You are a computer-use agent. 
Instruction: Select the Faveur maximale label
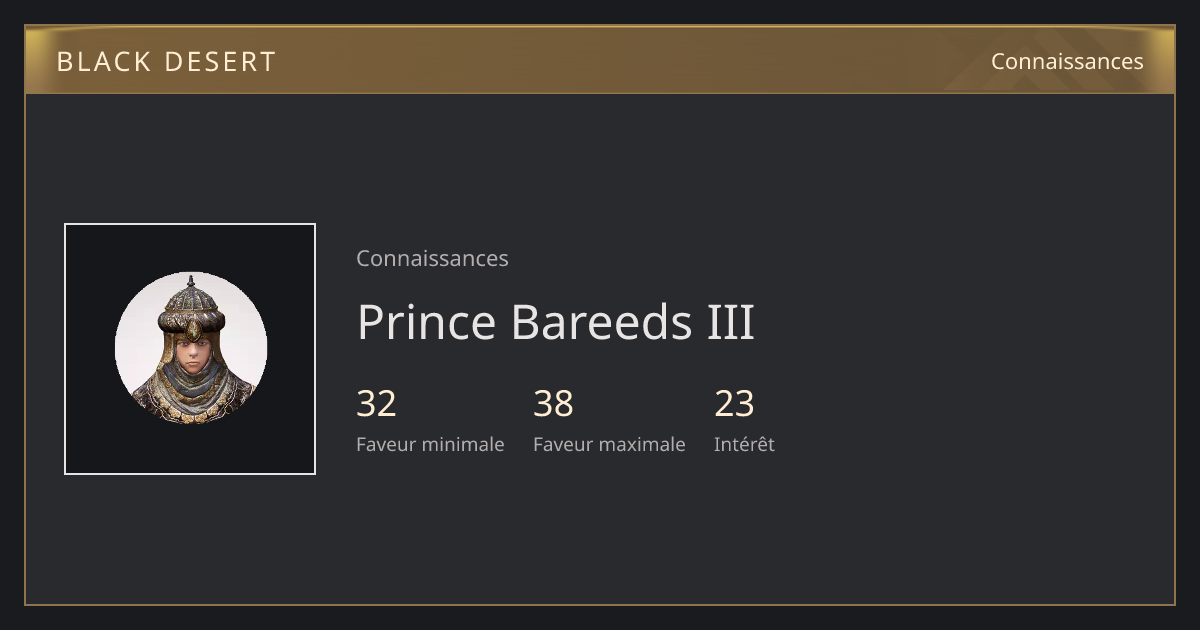pyautogui.click(x=609, y=444)
